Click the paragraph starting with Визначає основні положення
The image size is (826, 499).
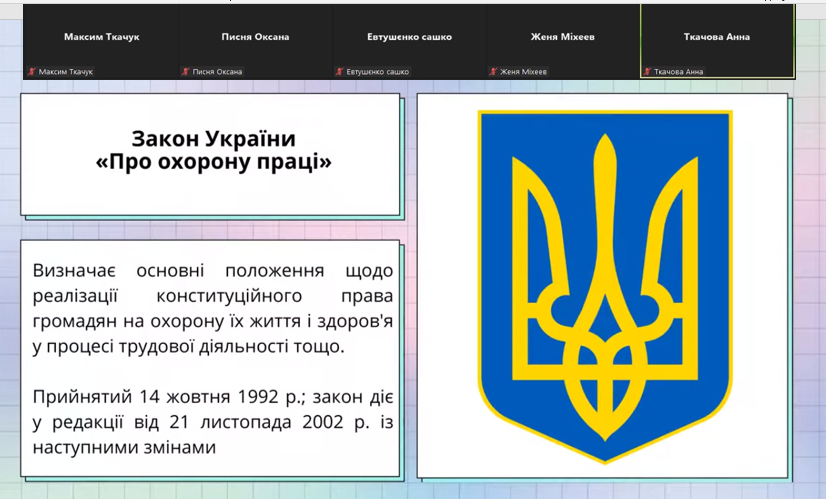(213, 308)
